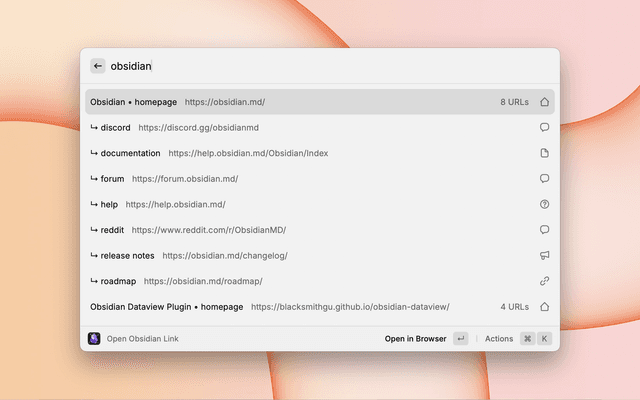Click the link icon on roadmap row
The height and width of the screenshot is (400, 640).
click(x=545, y=281)
